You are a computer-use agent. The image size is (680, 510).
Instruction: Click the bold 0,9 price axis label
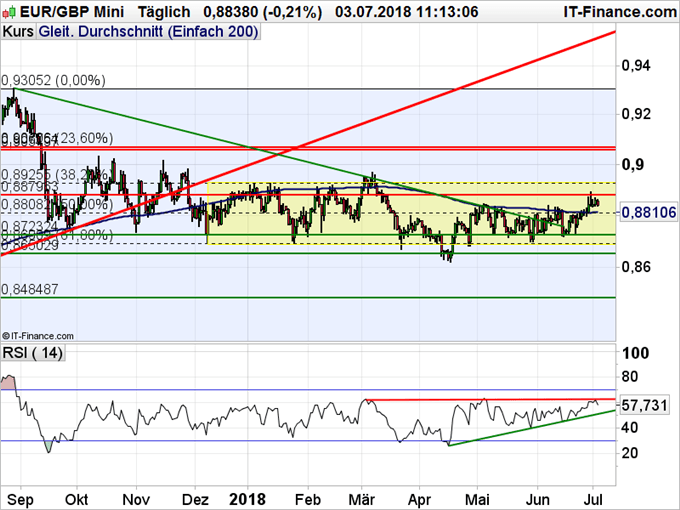tap(632, 165)
